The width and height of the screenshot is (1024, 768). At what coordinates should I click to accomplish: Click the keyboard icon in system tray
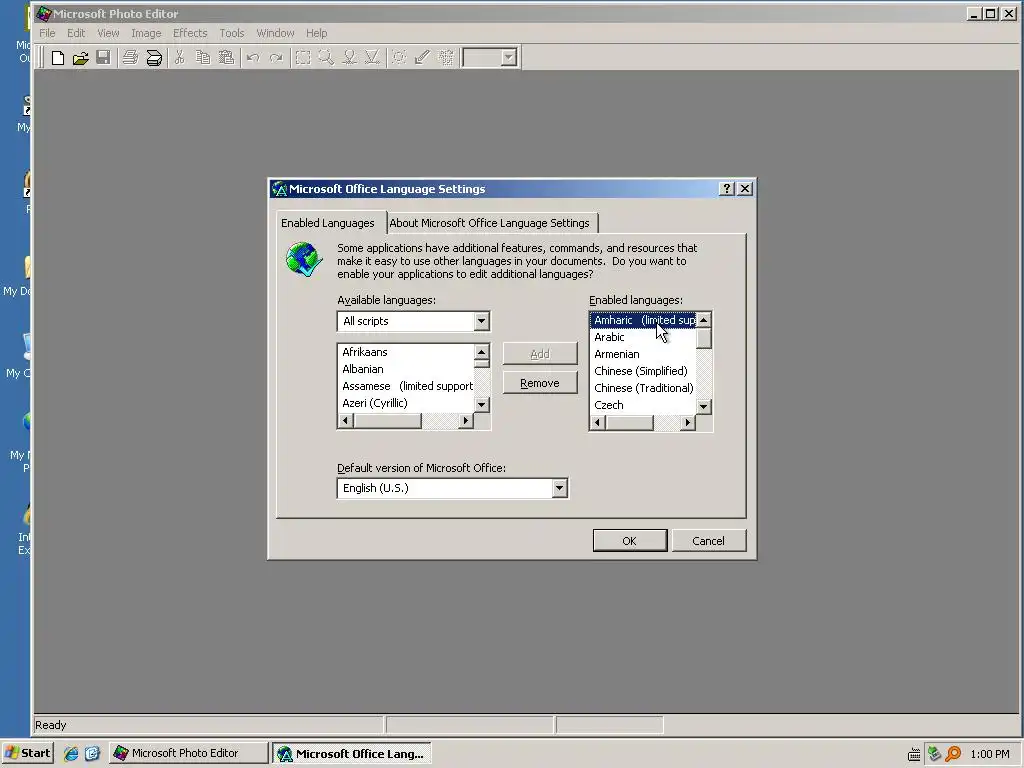point(914,755)
